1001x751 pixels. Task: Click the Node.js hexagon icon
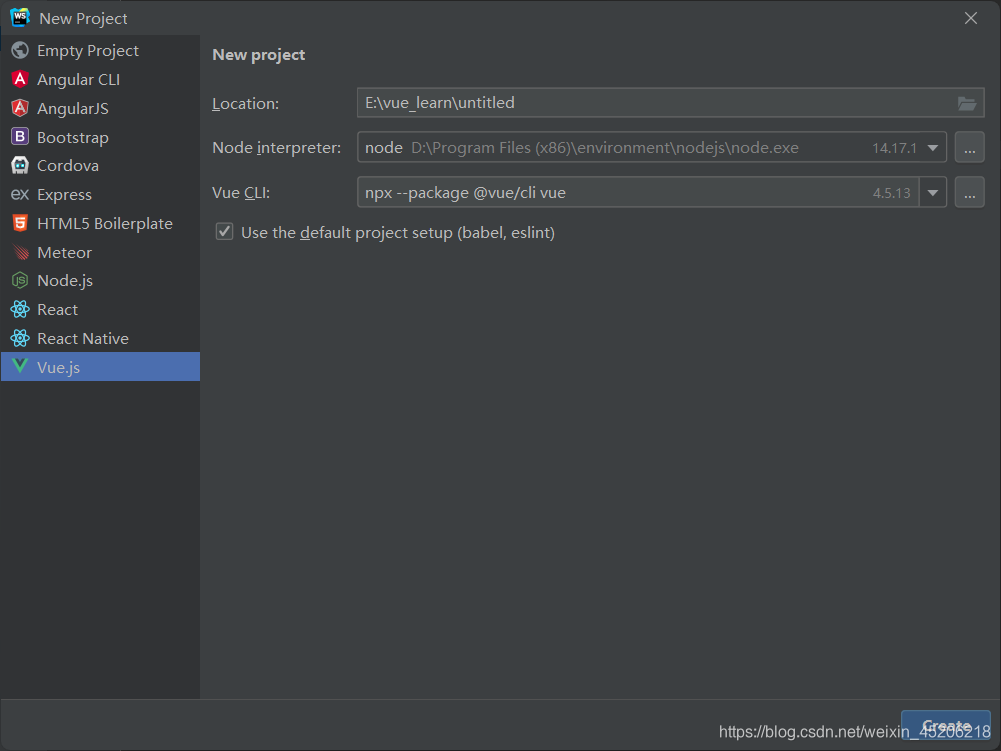tap(20, 280)
